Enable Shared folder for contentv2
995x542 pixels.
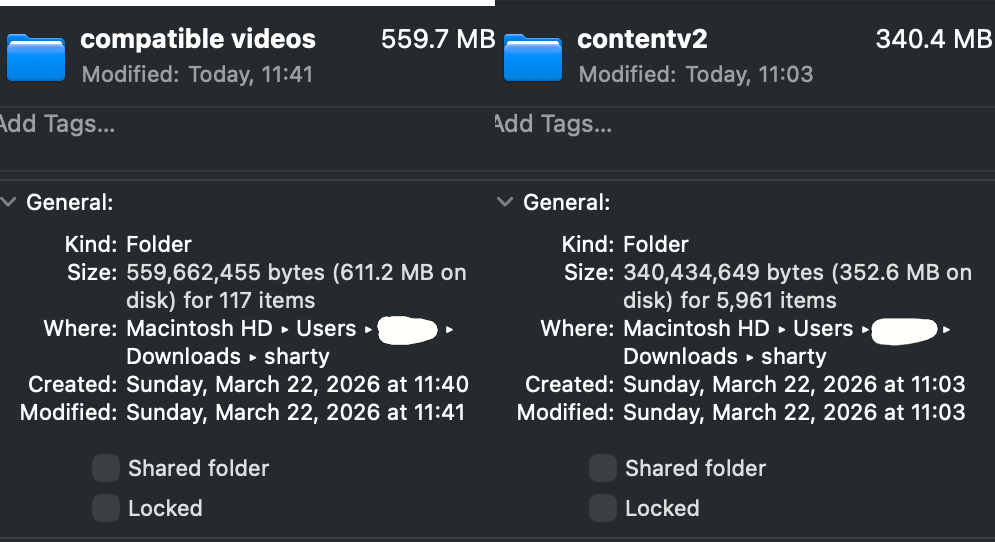point(603,468)
